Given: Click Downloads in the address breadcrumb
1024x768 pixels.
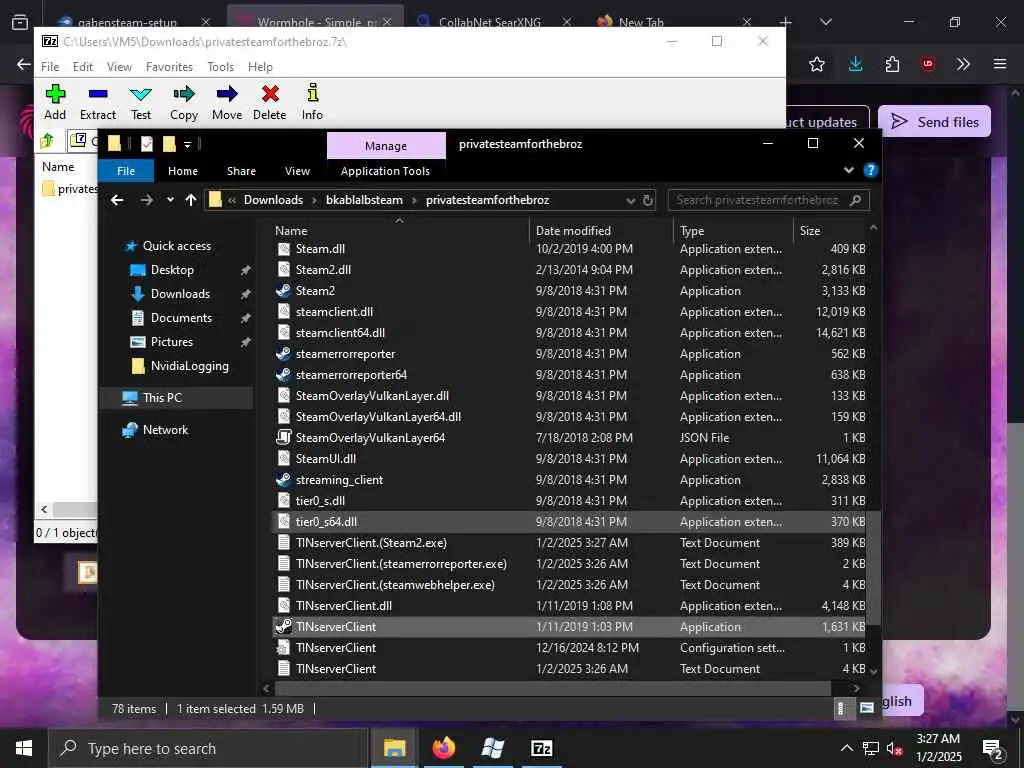Looking at the screenshot, I should tap(273, 200).
